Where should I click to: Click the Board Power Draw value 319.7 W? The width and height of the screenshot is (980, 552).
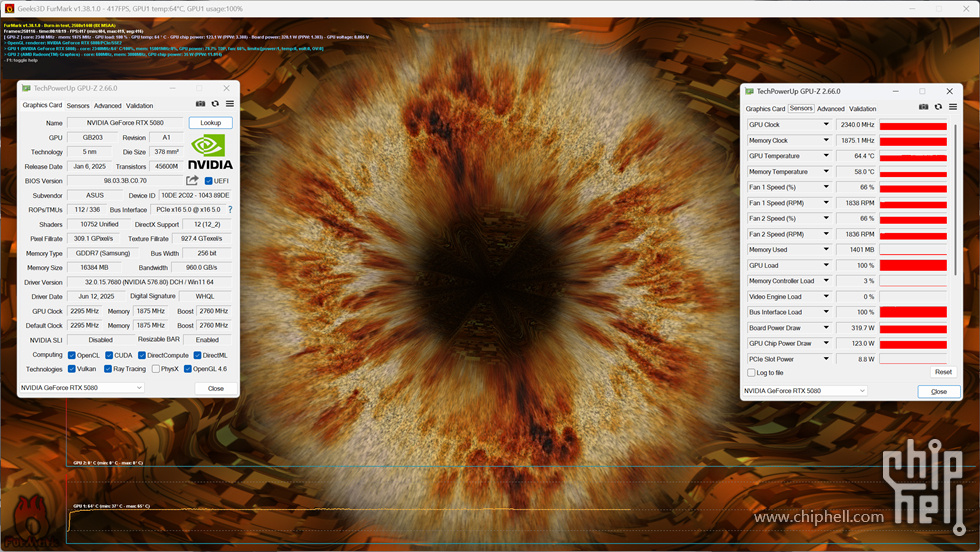tap(857, 328)
